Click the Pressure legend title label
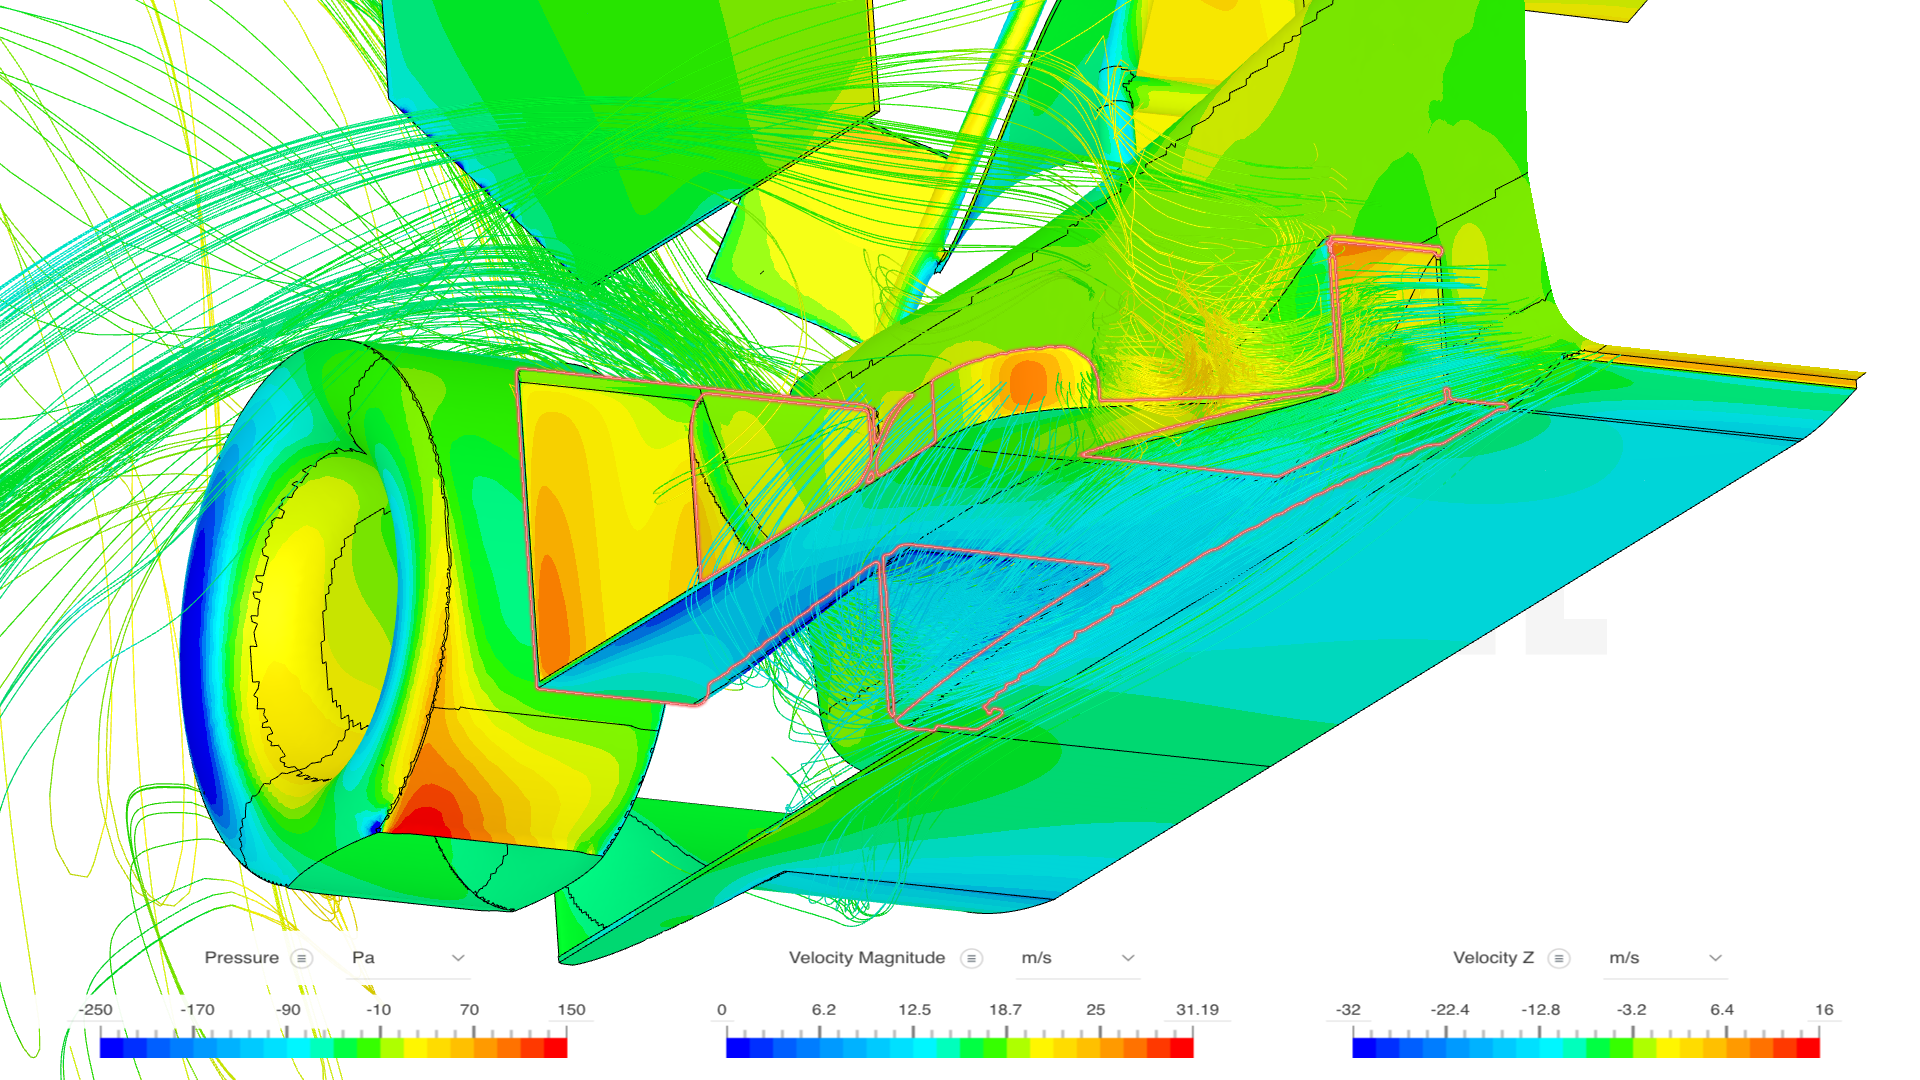The width and height of the screenshot is (1920, 1080). click(241, 958)
